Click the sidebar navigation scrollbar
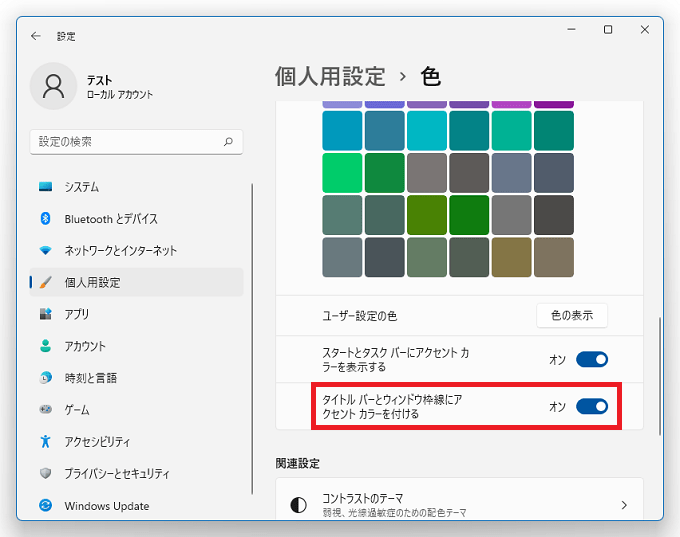 252,339
